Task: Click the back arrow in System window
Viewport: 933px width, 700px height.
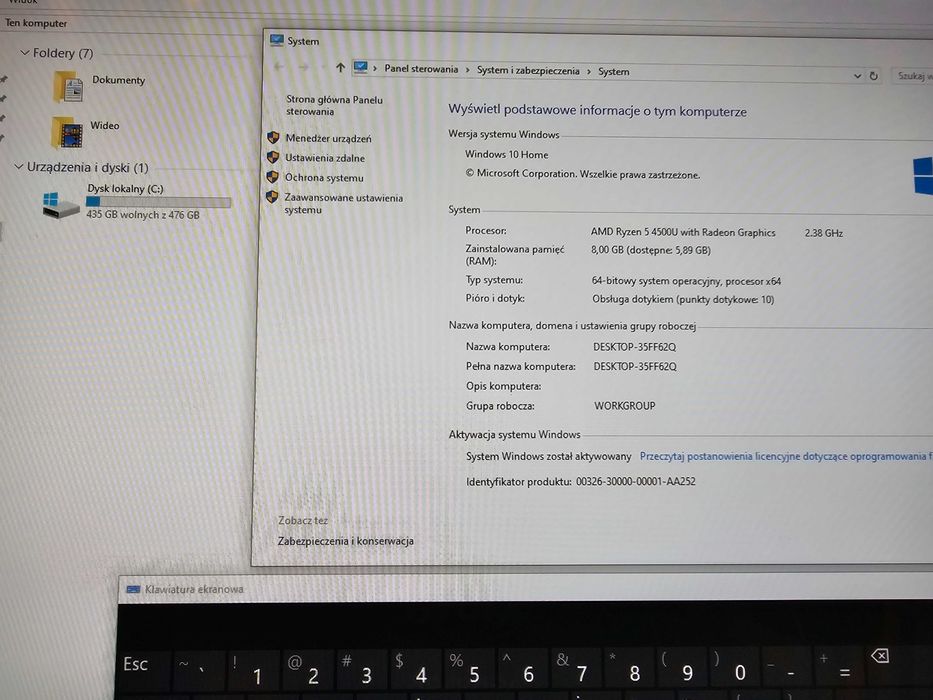Action: point(278,66)
